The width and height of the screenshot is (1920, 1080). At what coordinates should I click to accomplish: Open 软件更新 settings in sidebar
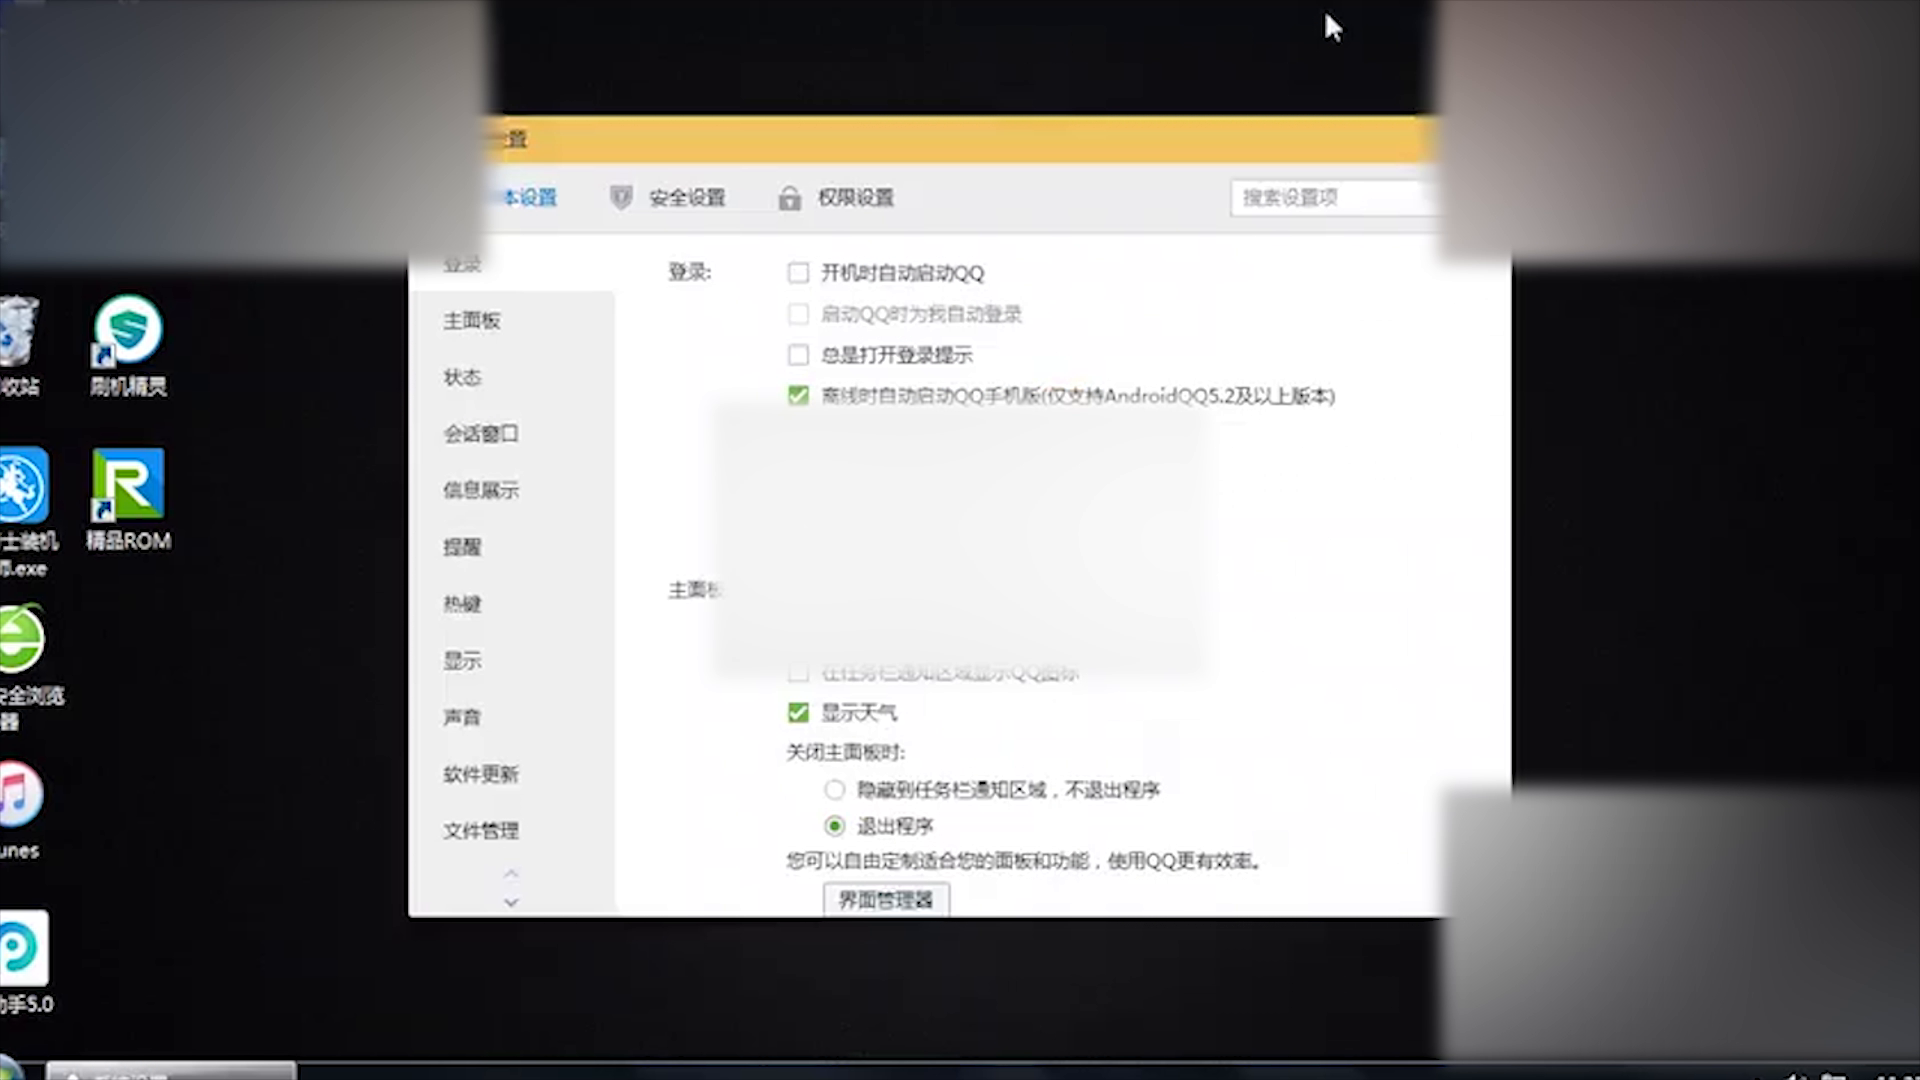[481, 774]
